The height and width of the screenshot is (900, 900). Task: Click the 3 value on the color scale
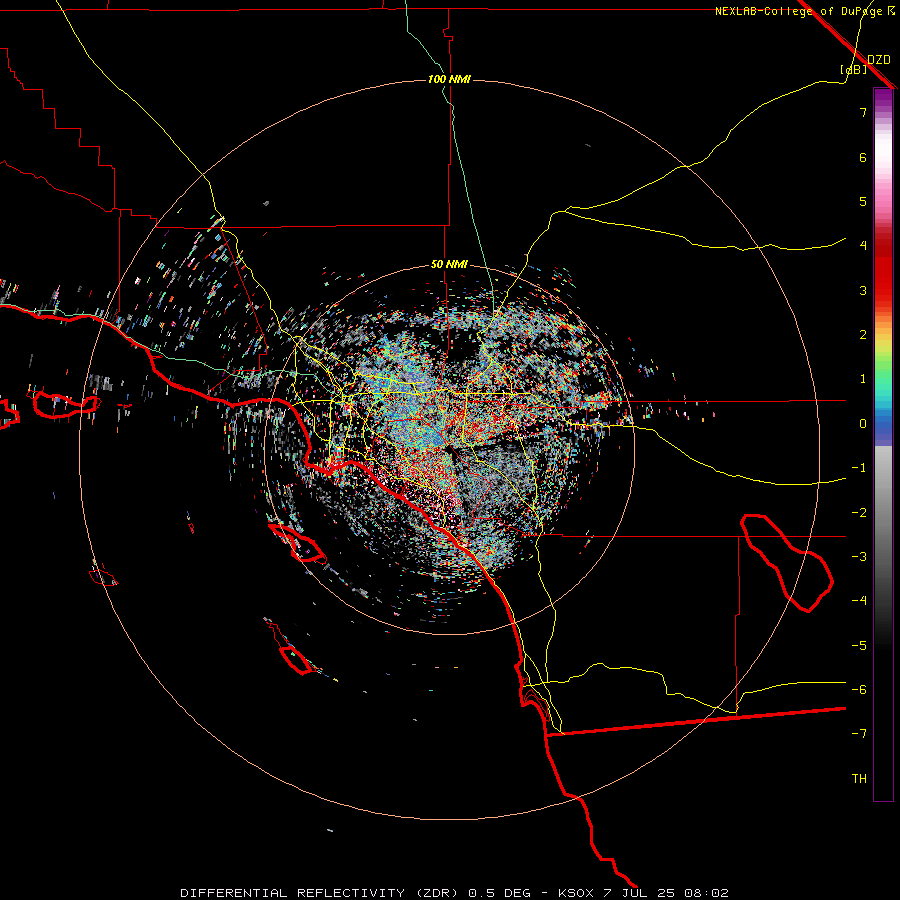(863, 290)
